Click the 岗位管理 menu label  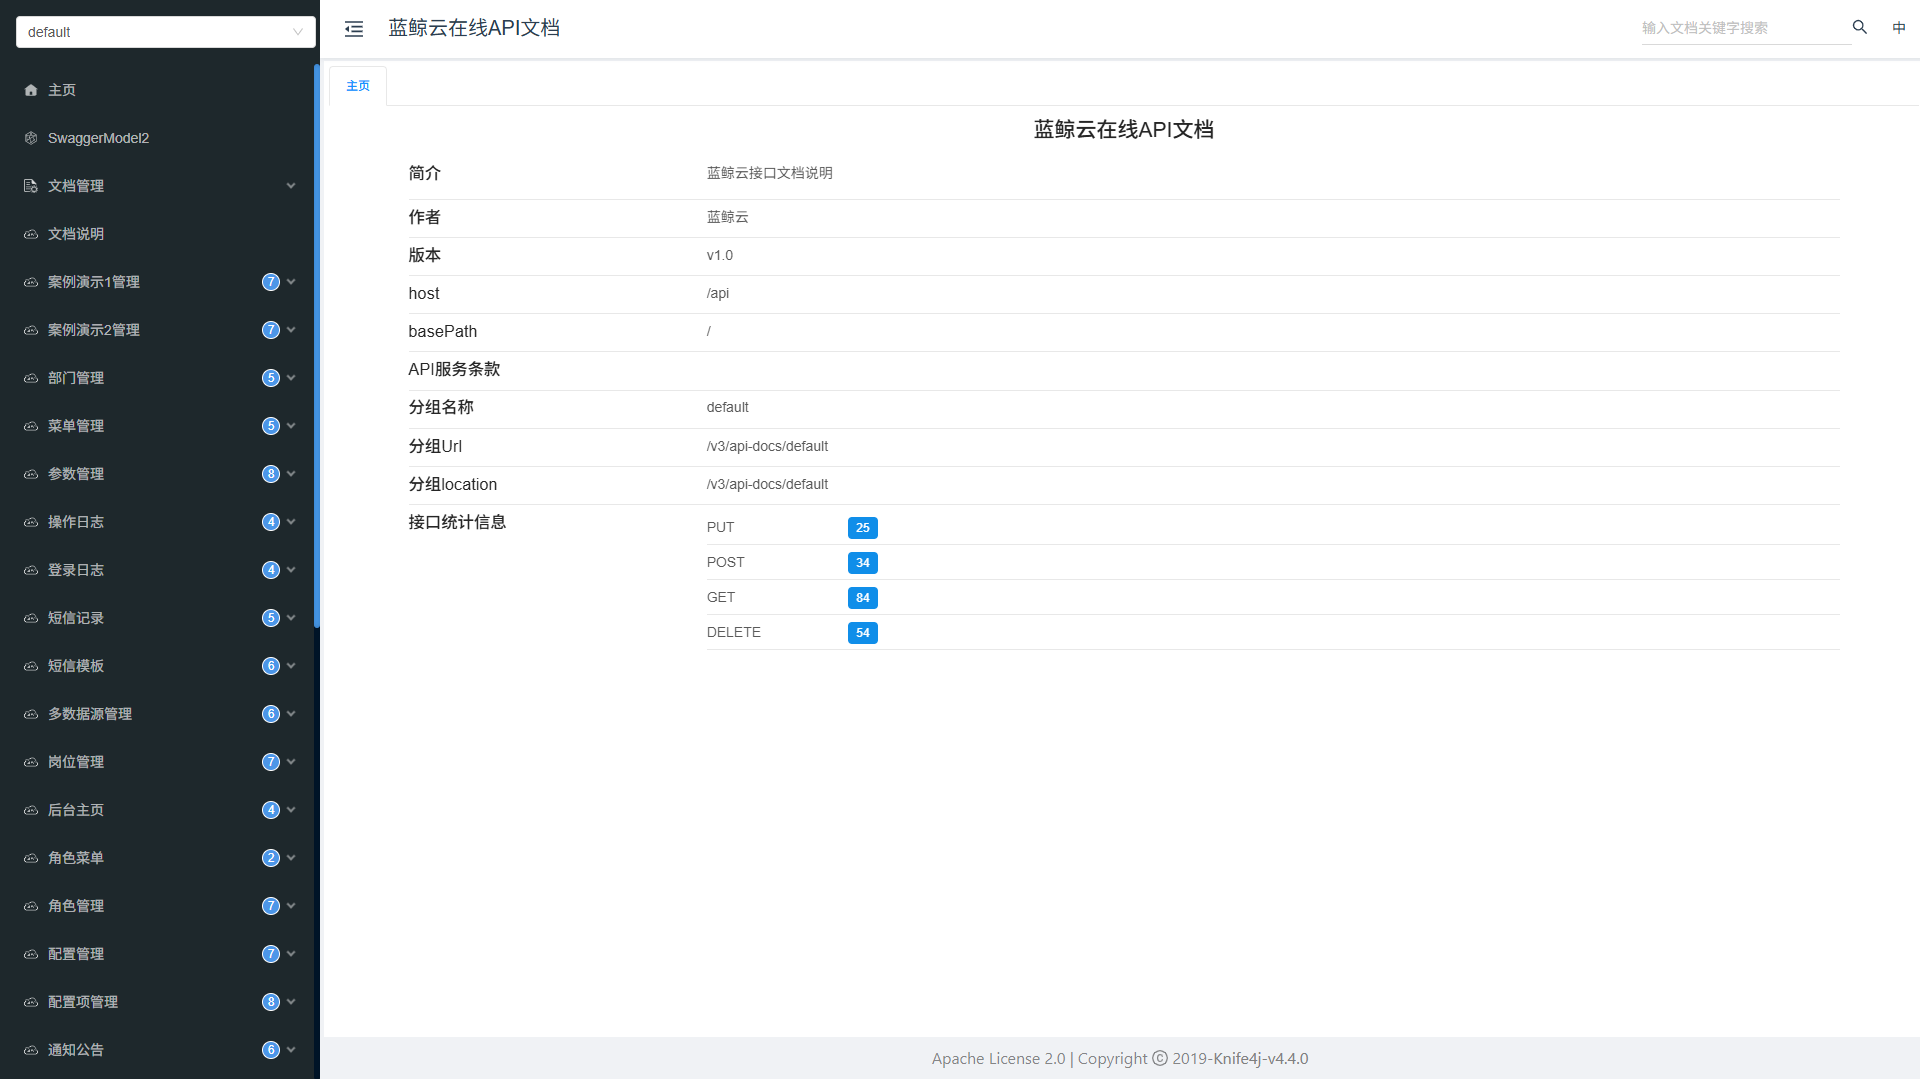[76, 762]
